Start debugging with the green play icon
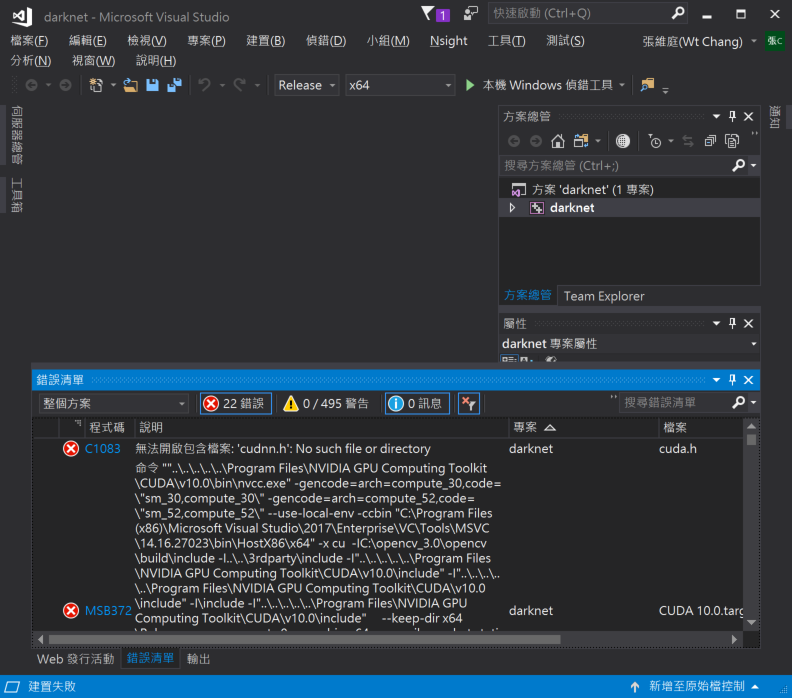 coord(470,85)
